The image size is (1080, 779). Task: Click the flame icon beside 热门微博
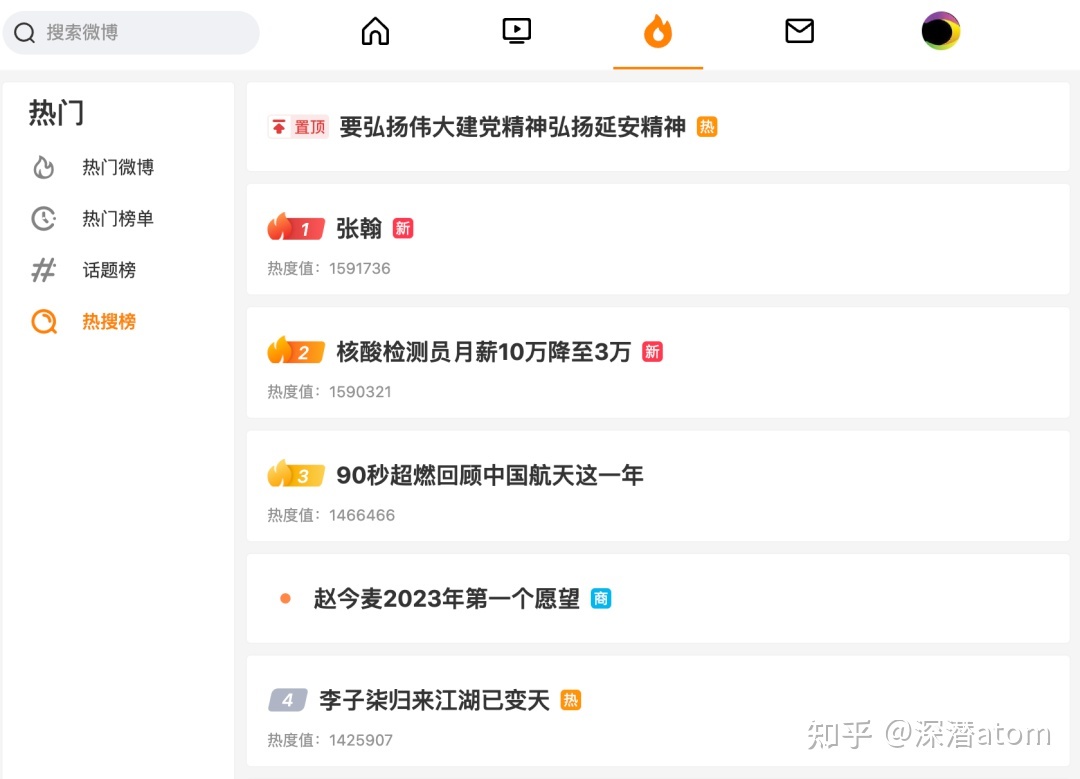pyautogui.click(x=43, y=167)
